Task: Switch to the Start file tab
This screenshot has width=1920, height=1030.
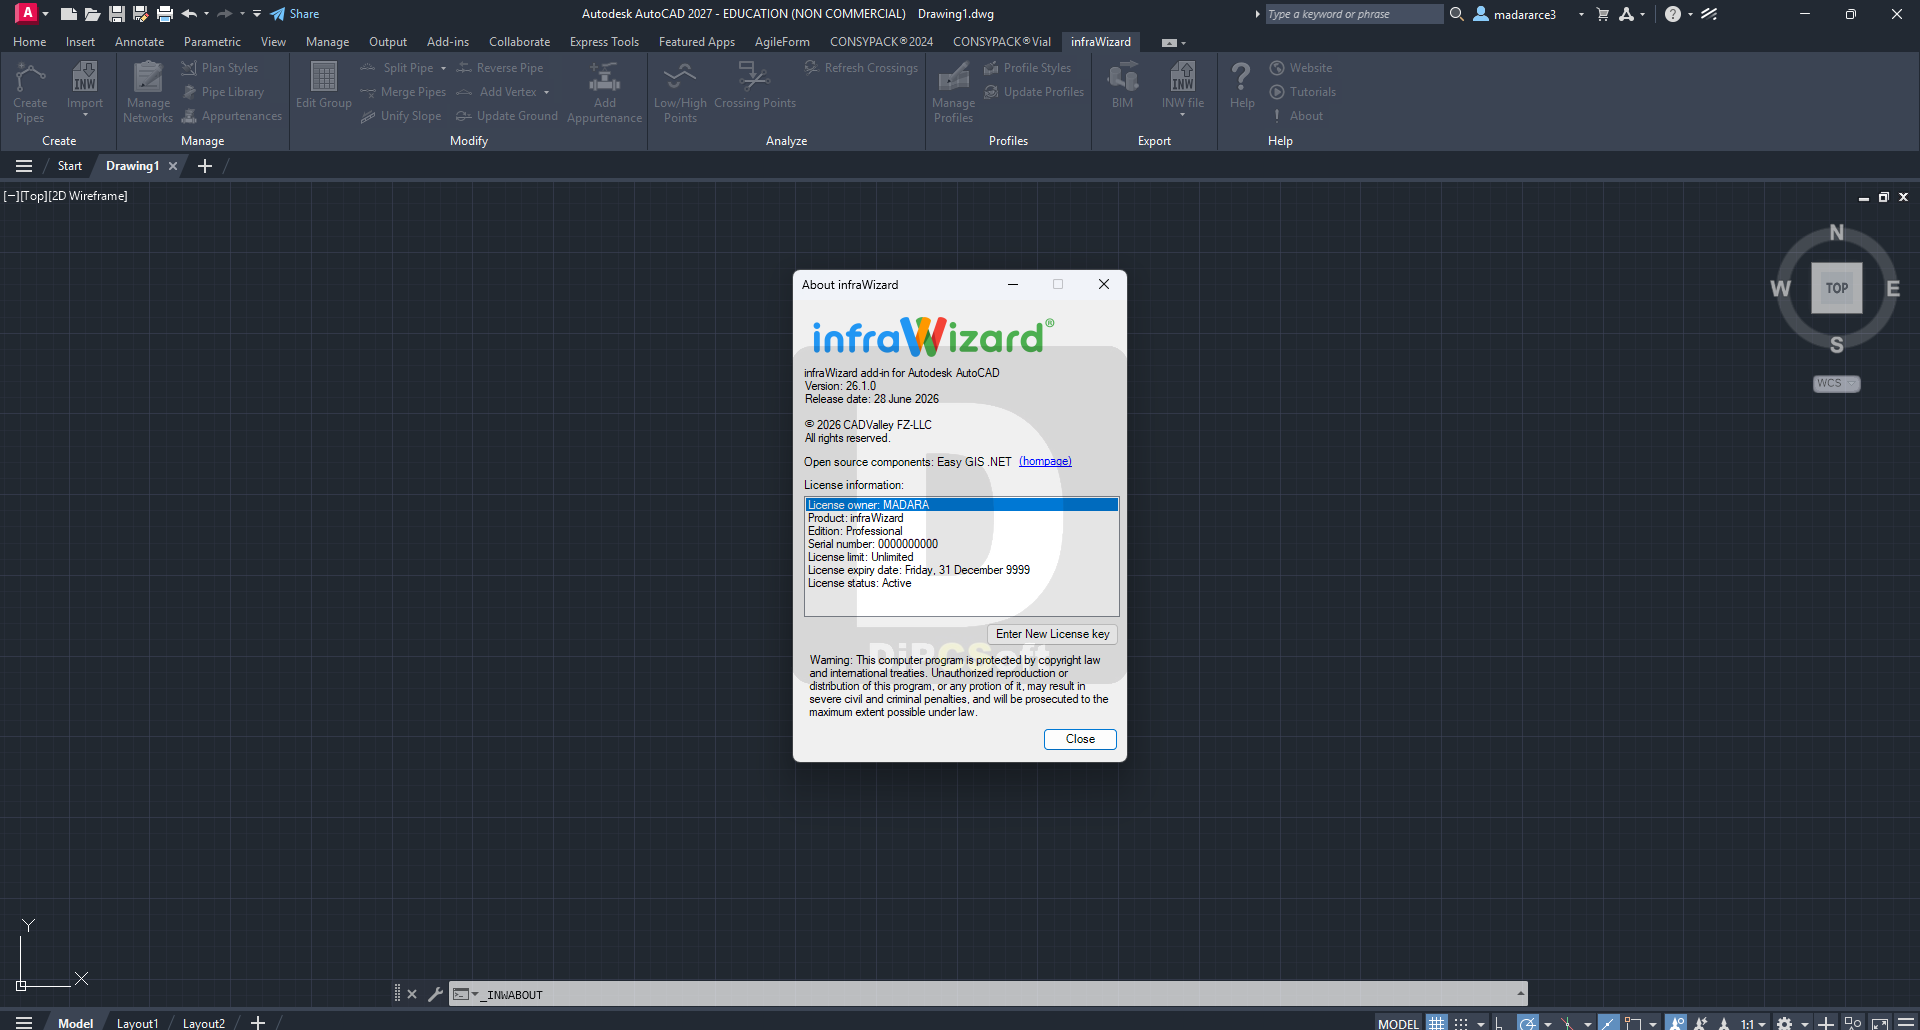Action: tap(70, 166)
